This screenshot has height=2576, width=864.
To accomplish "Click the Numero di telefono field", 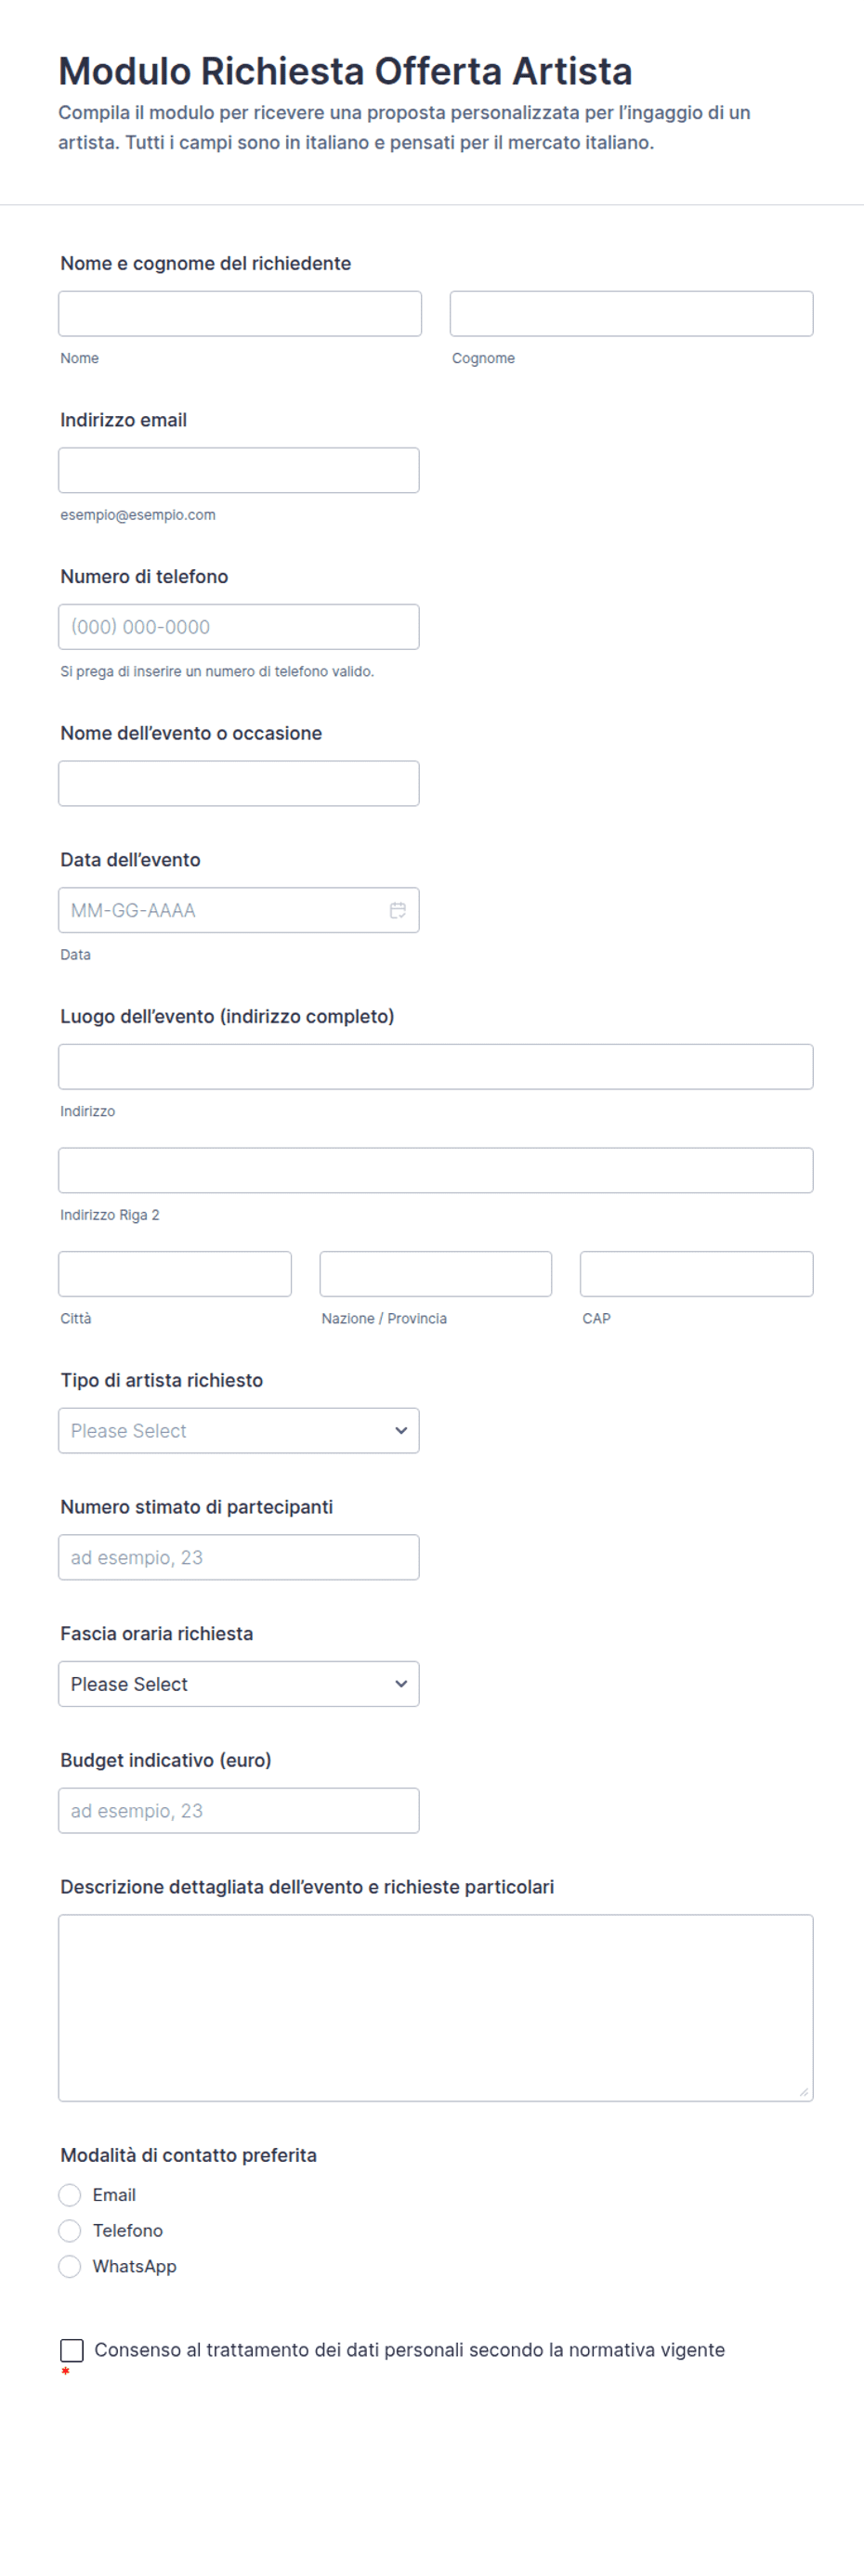I will click(x=238, y=627).
